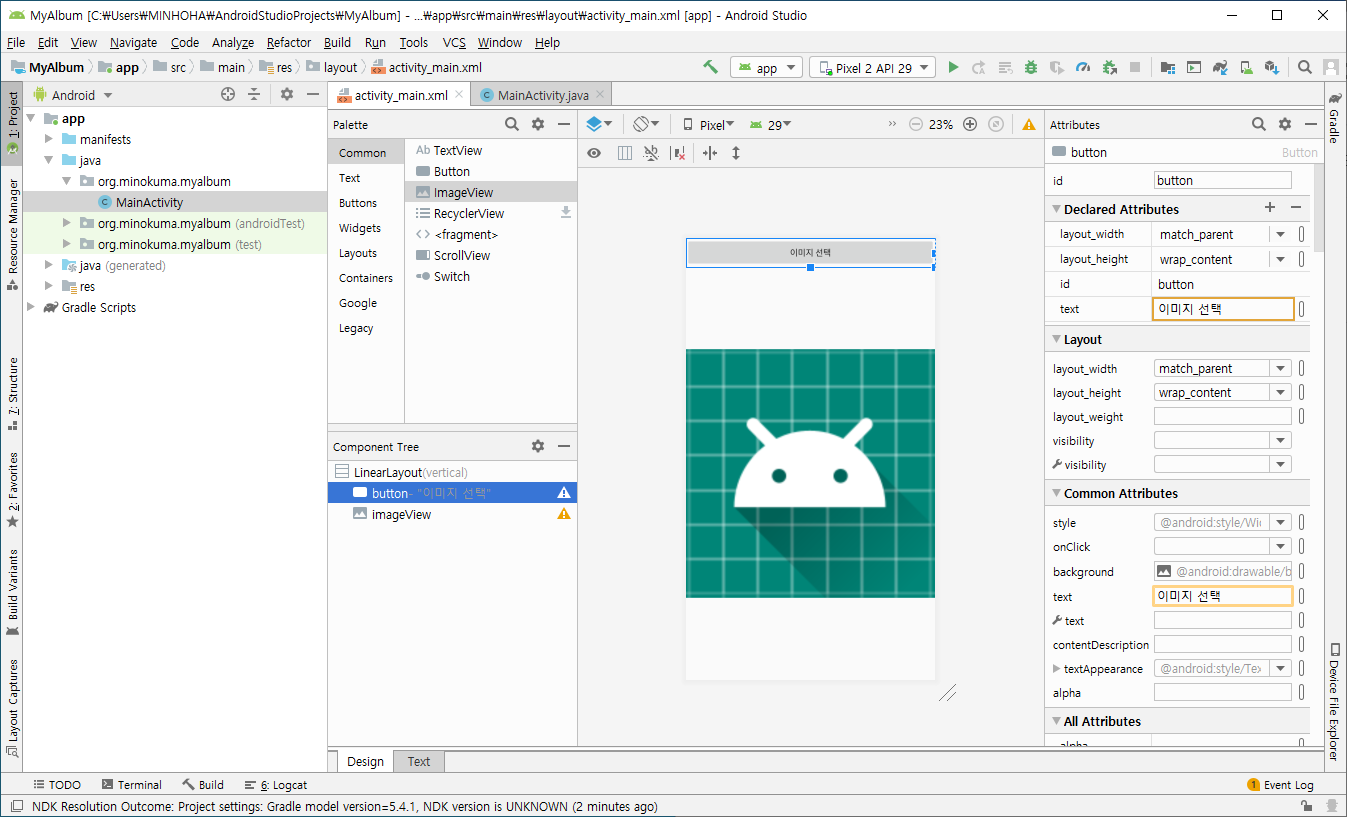This screenshot has width=1347, height=817.
Task: Open orientation for preview dropdown
Action: tap(646, 124)
